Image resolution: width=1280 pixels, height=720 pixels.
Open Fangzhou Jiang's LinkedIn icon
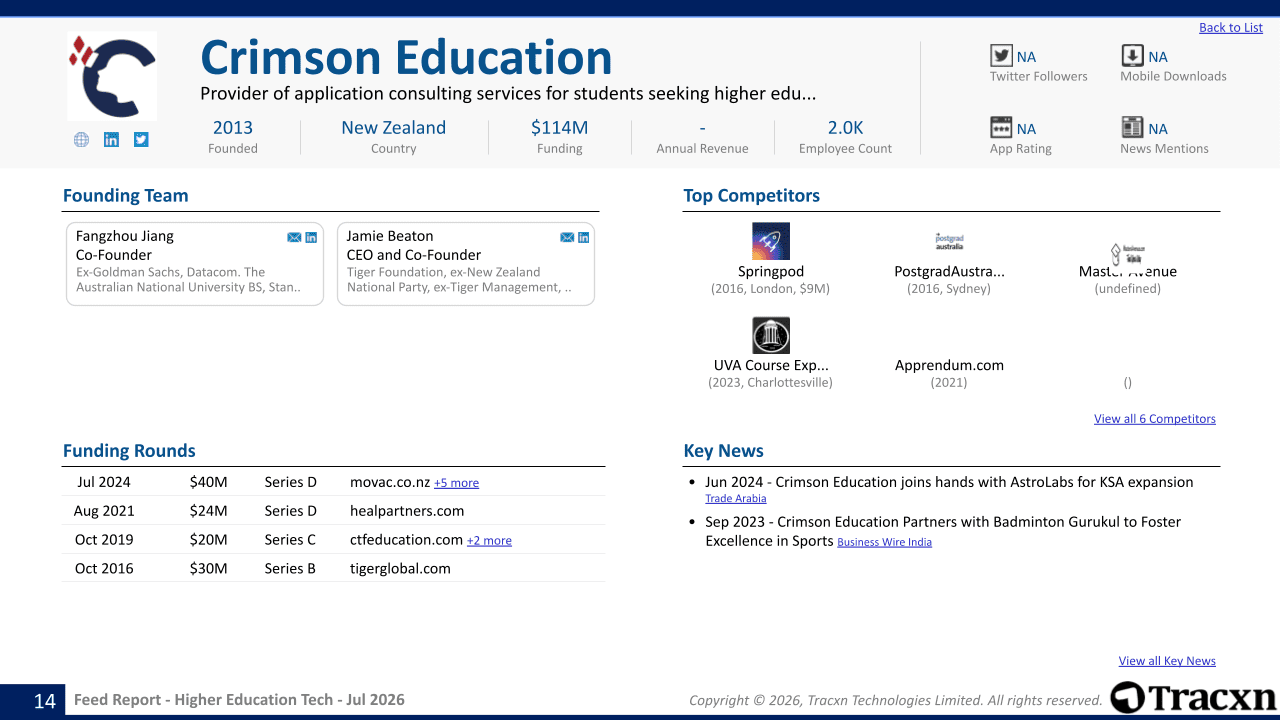point(311,237)
